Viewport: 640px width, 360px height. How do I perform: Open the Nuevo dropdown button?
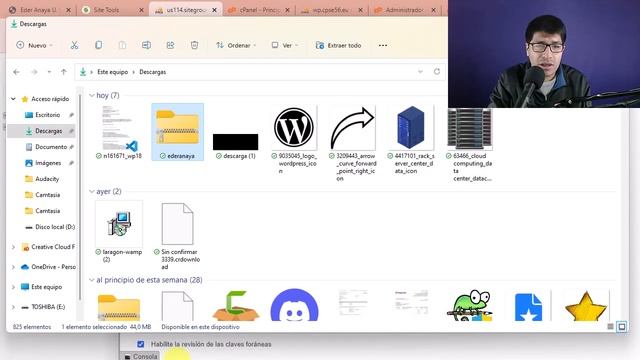pyautogui.click(x=35, y=45)
